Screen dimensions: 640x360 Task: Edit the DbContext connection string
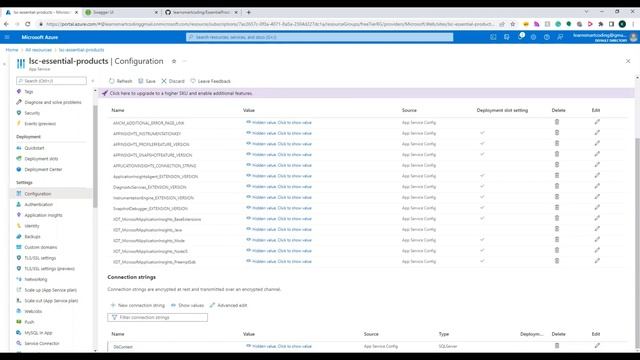(x=597, y=346)
